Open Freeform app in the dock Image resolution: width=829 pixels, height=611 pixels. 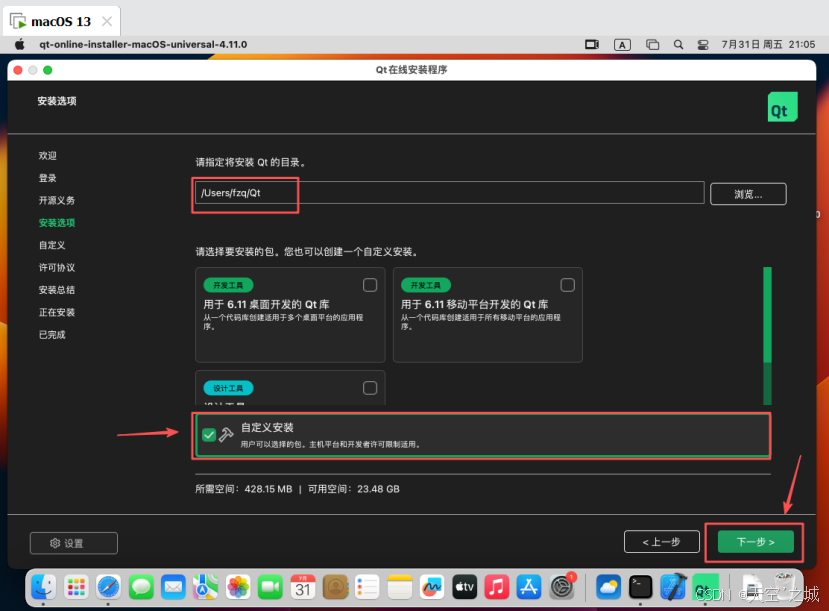(x=432, y=587)
